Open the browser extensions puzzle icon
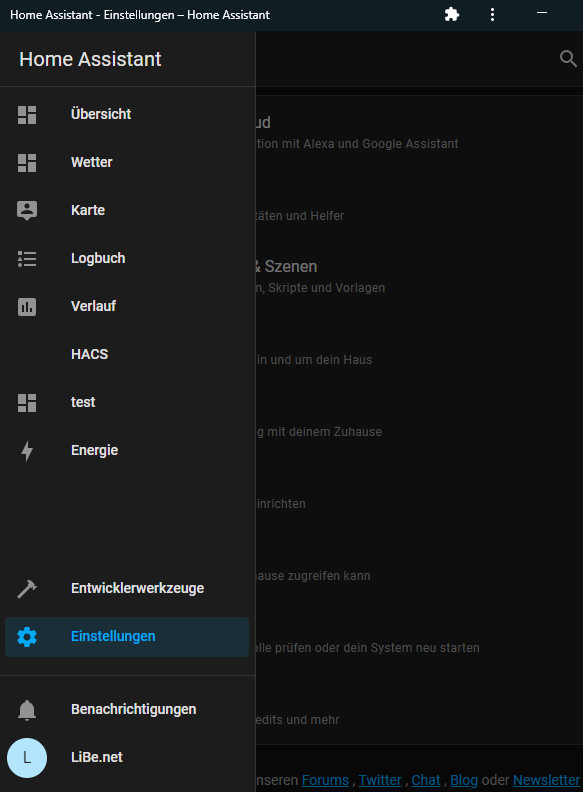Image resolution: width=583 pixels, height=792 pixels. (x=452, y=14)
